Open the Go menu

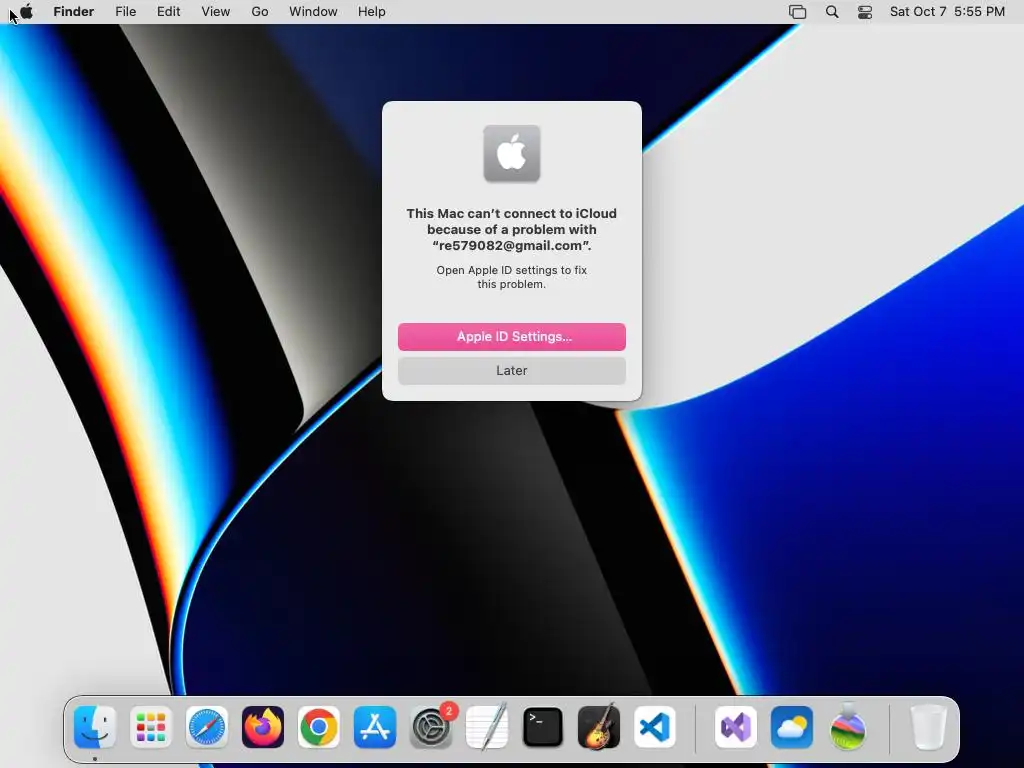point(260,12)
